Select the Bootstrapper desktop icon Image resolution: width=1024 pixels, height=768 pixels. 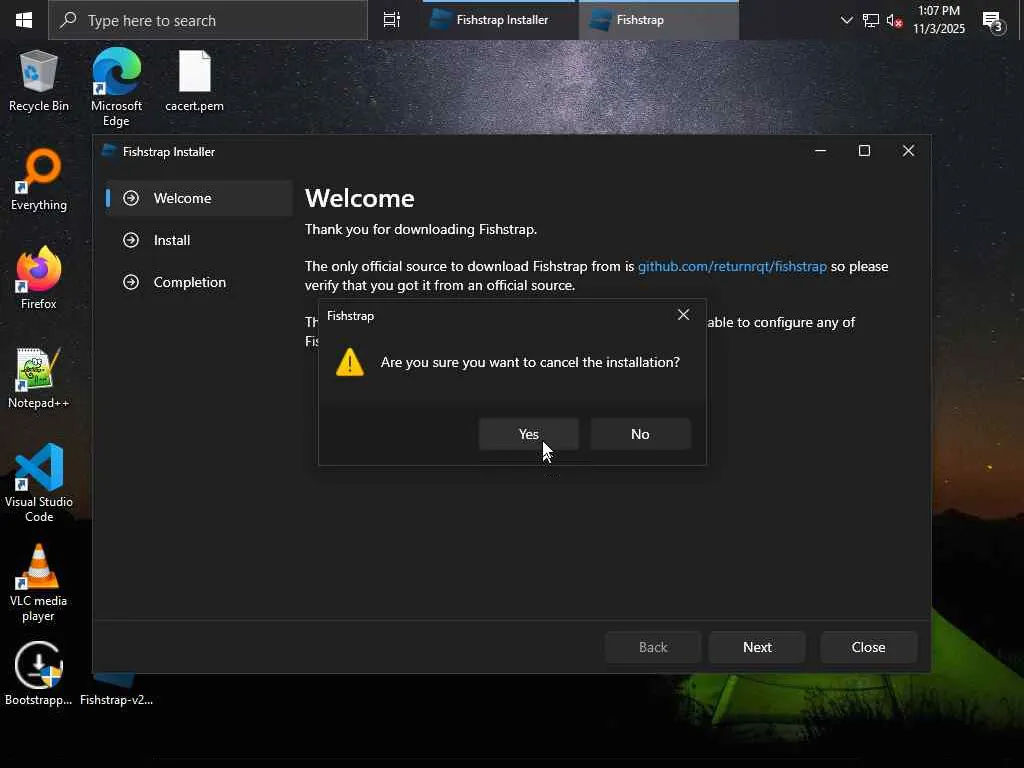pyautogui.click(x=39, y=674)
